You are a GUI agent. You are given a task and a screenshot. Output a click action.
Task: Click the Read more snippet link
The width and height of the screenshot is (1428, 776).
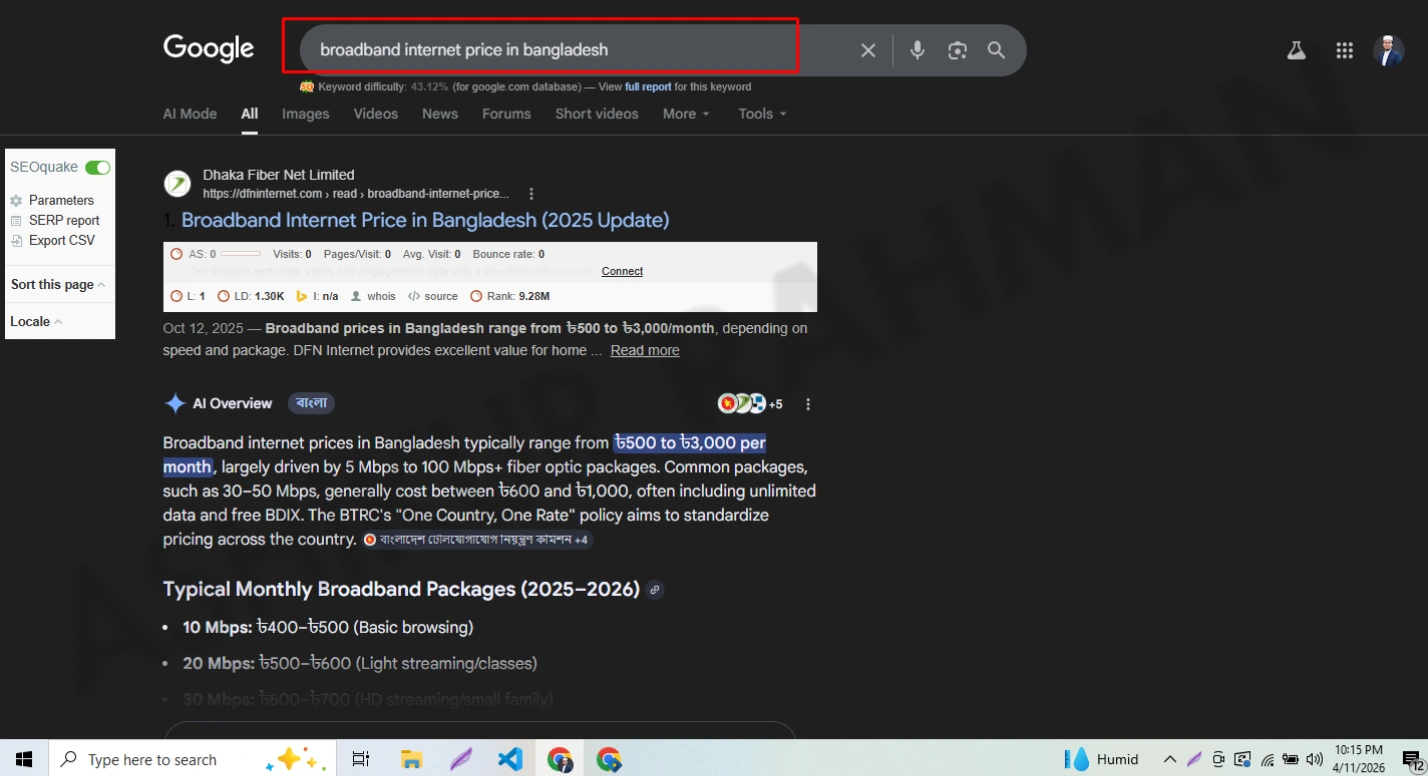coord(645,350)
